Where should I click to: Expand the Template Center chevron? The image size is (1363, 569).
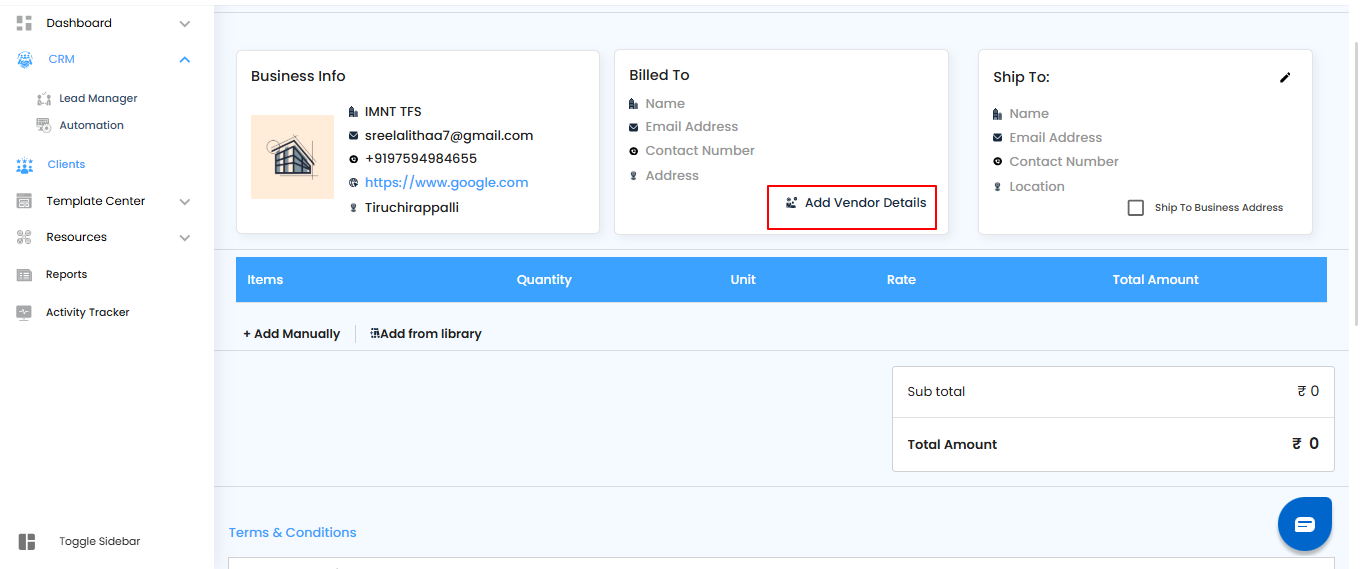(184, 202)
